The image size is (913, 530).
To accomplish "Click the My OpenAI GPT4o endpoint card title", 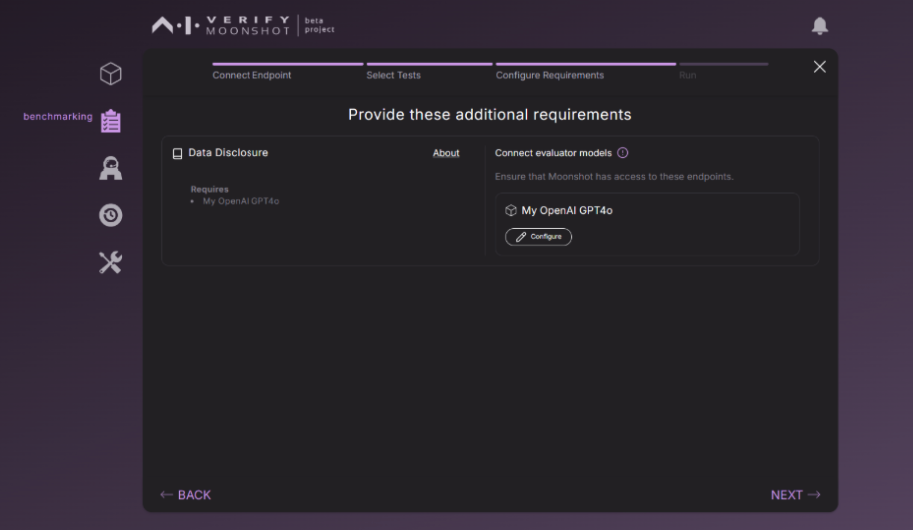I will click(x=567, y=210).
